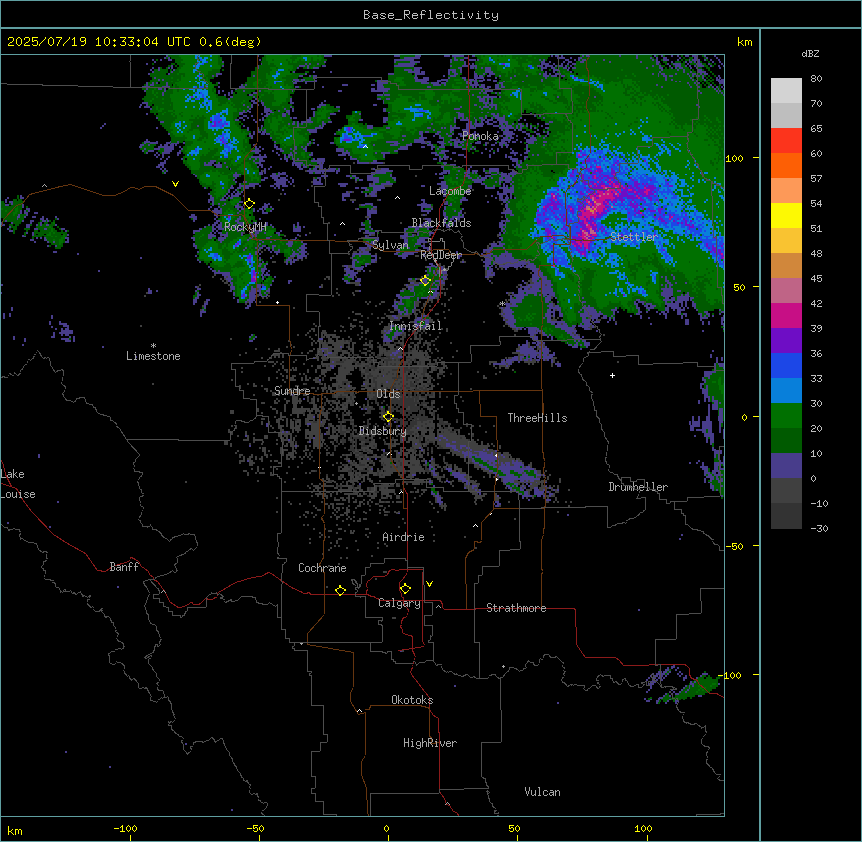Click the yellow diamond marker below RedDeer
This screenshot has height=842, width=862.
pos(425,281)
